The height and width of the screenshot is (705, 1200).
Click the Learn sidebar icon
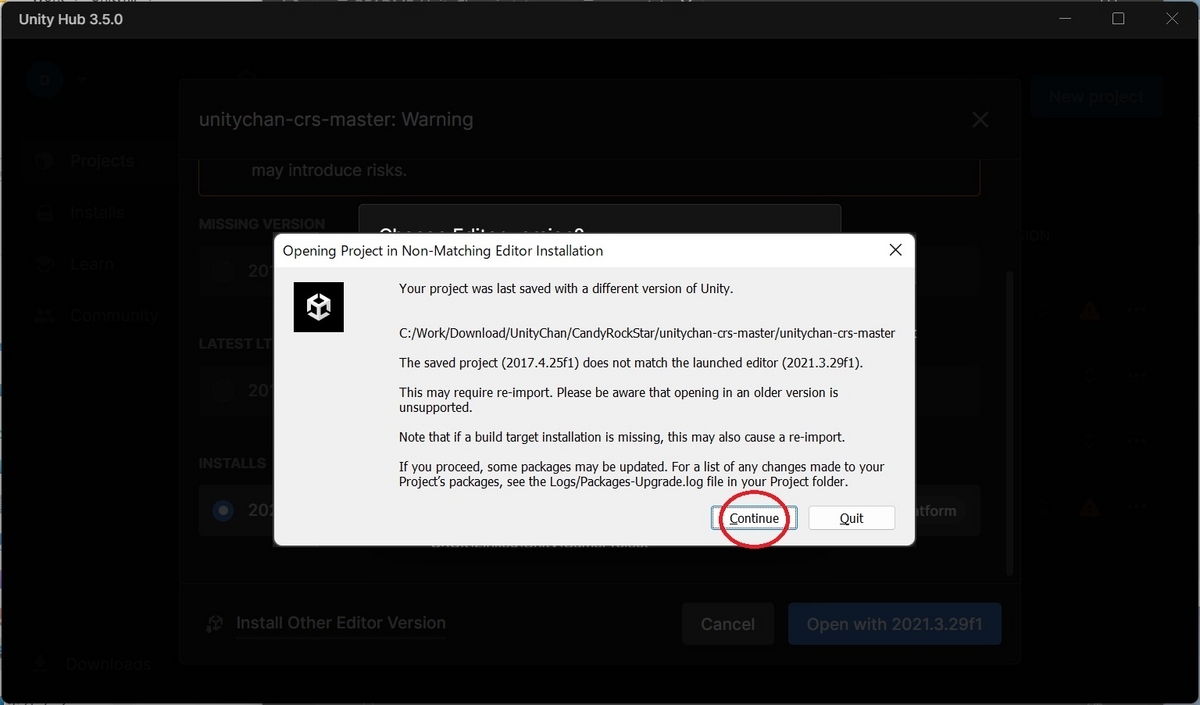(44, 264)
